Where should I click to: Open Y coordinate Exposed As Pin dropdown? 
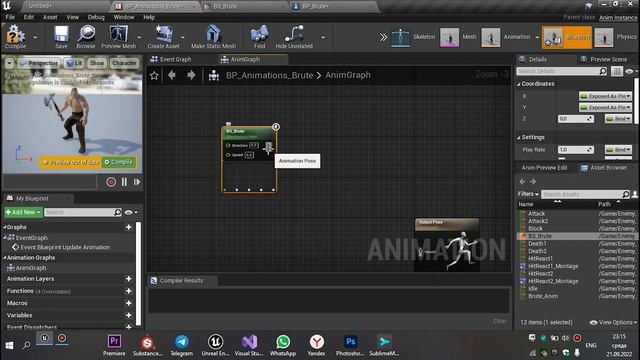tap(605, 107)
